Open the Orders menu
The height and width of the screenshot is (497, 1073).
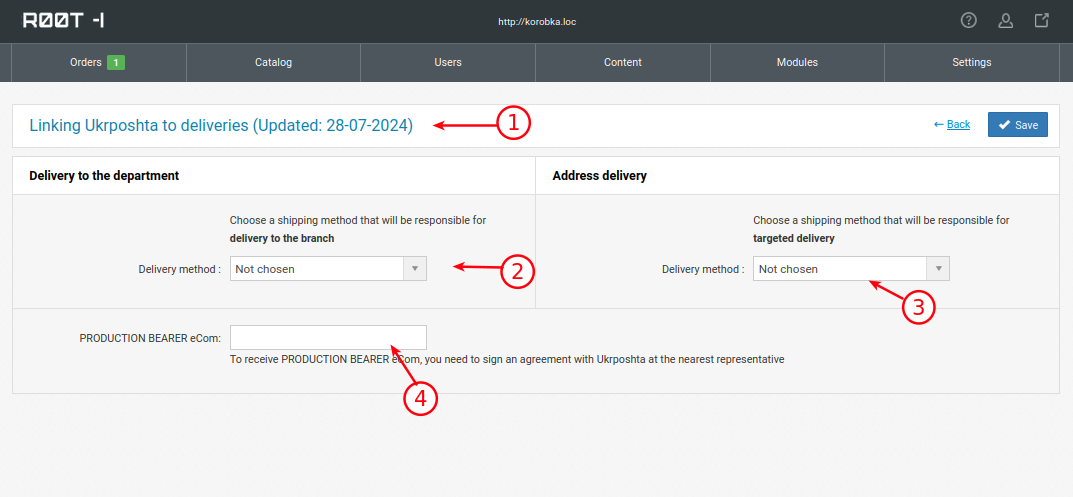pos(99,62)
